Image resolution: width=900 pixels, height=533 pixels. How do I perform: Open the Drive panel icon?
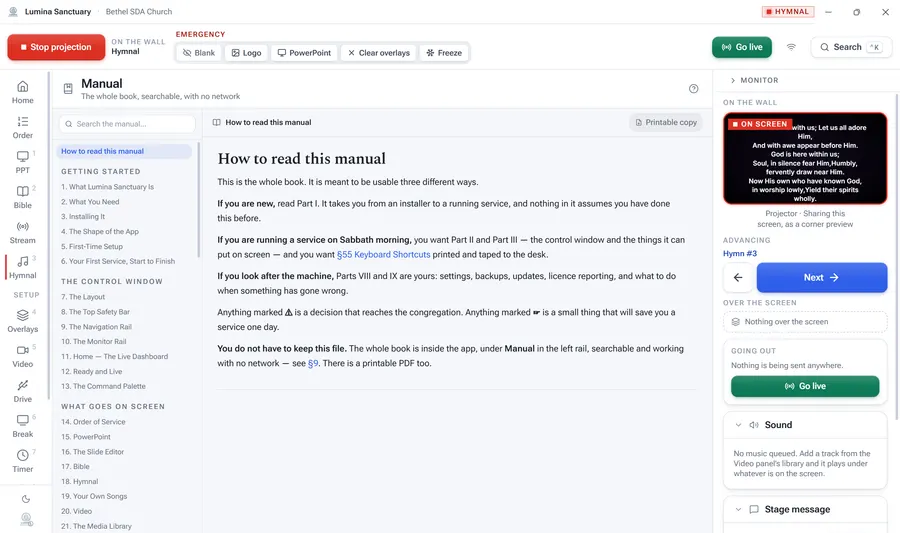22,385
